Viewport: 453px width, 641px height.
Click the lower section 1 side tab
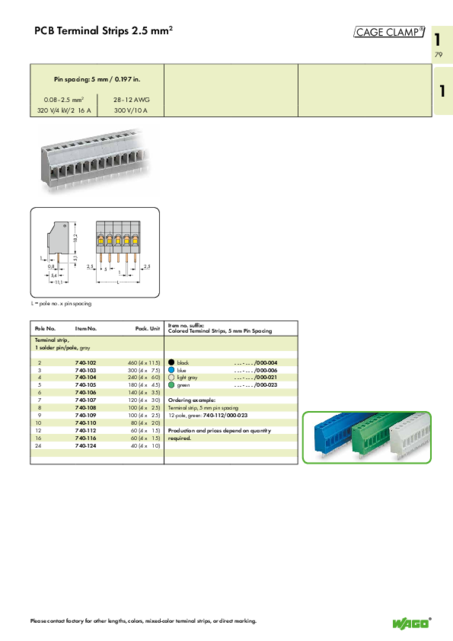(x=443, y=91)
